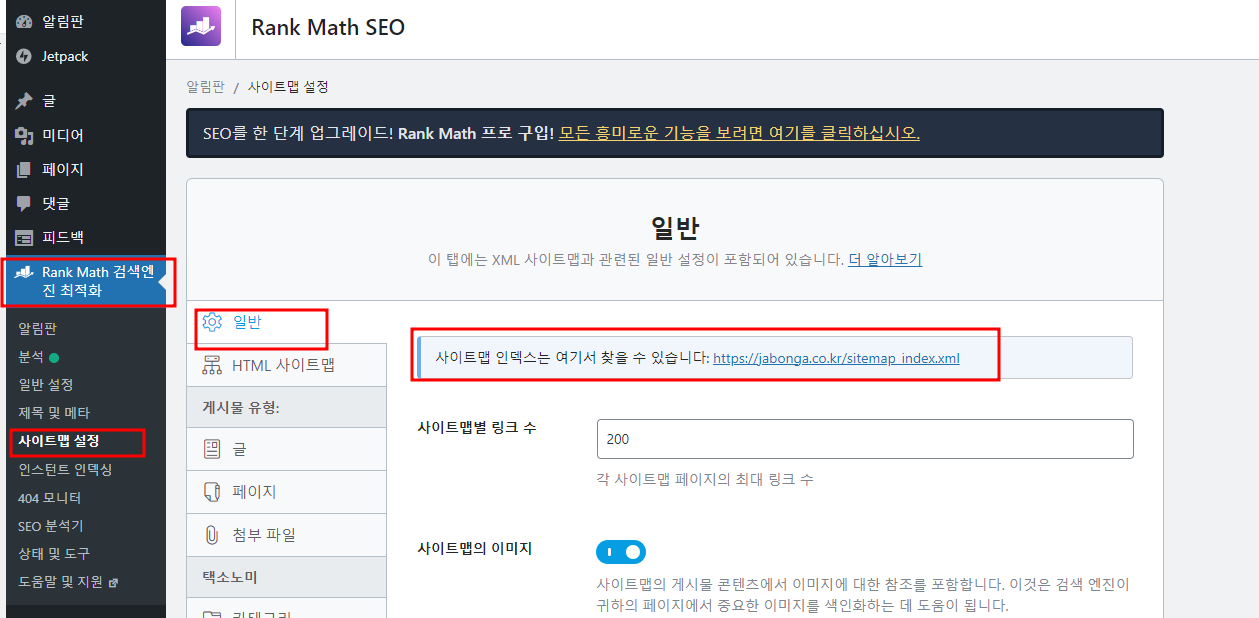Select the 일반 settings tab
This screenshot has height=618, width=1259.
pos(286,322)
